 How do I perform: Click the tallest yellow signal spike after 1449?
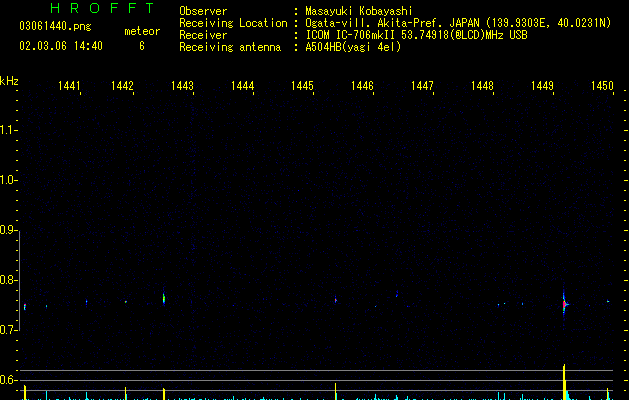(x=564, y=382)
